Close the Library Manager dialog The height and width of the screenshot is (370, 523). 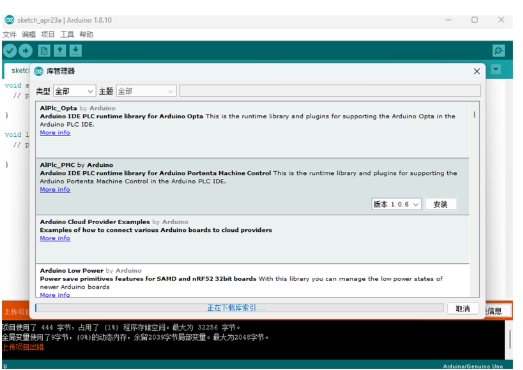477,71
